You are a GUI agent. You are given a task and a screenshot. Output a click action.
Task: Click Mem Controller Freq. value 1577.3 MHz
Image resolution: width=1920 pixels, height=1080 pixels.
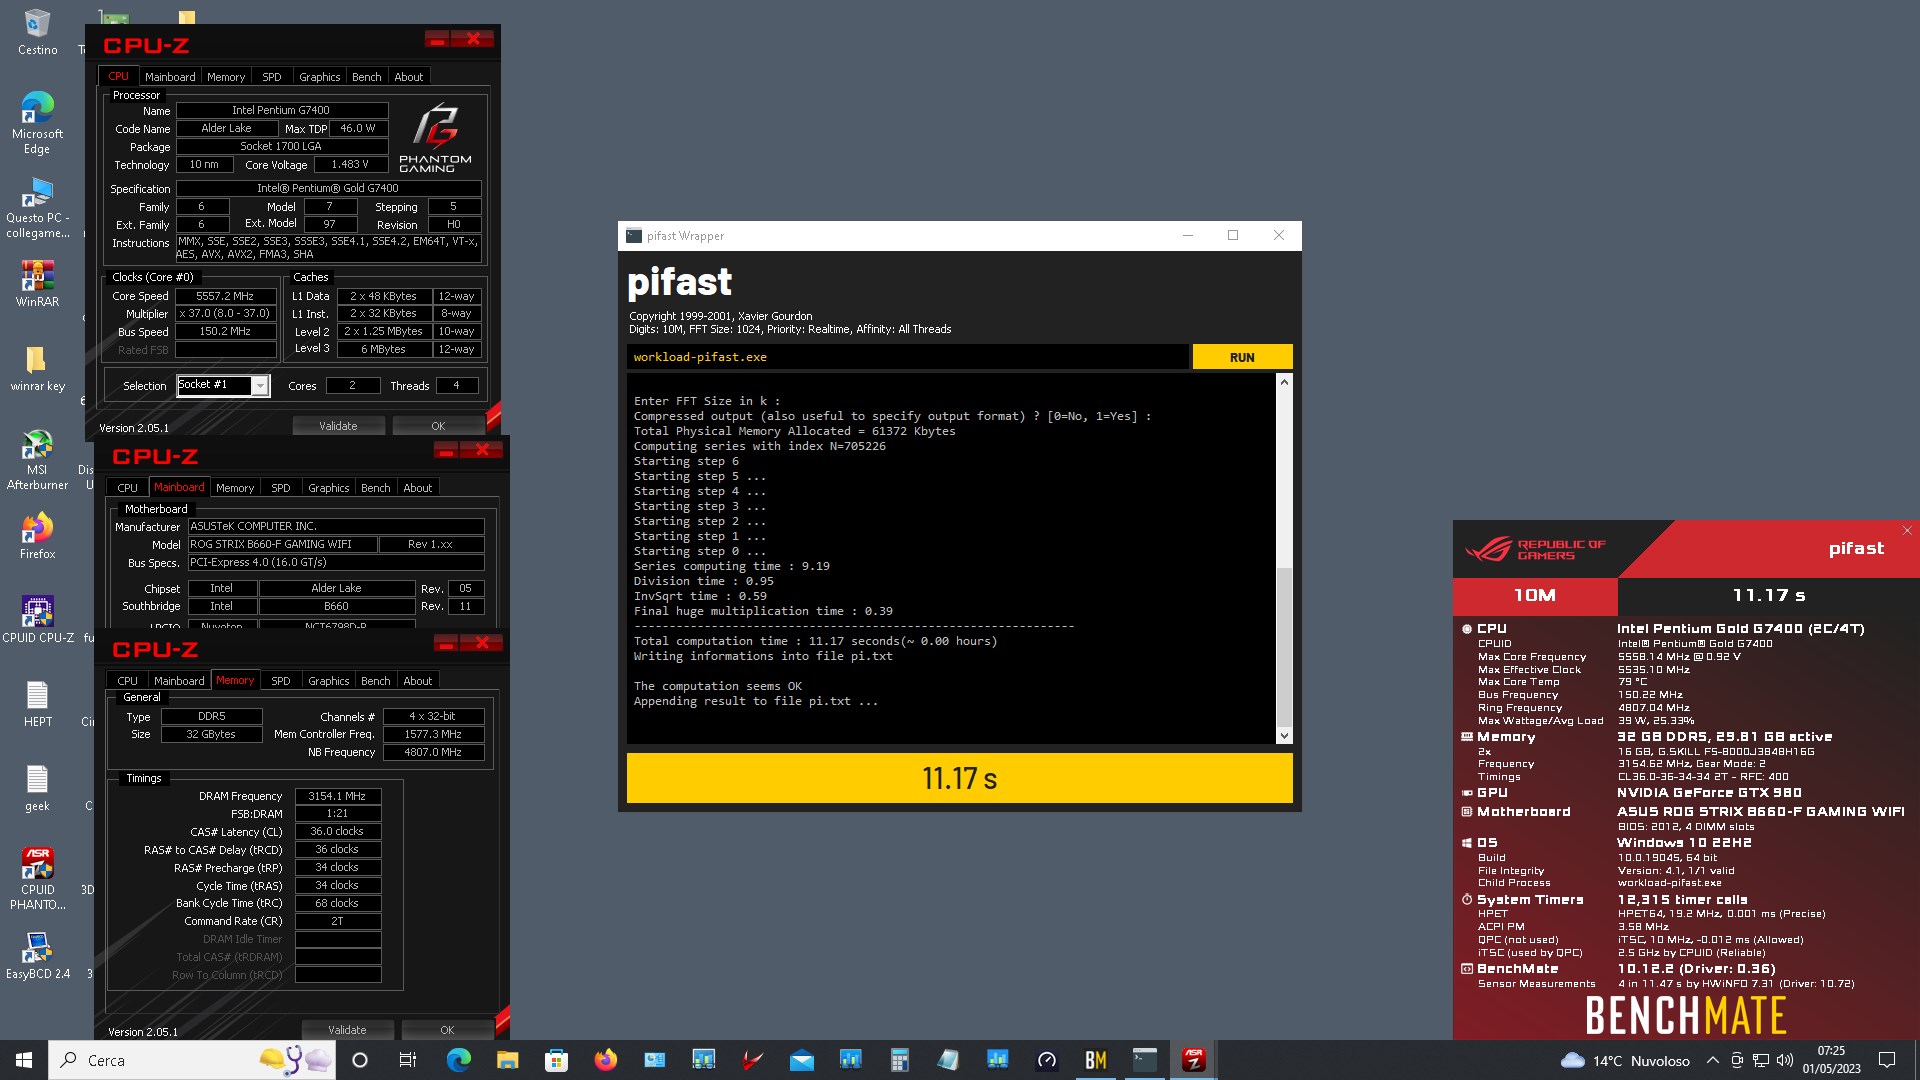pos(433,734)
